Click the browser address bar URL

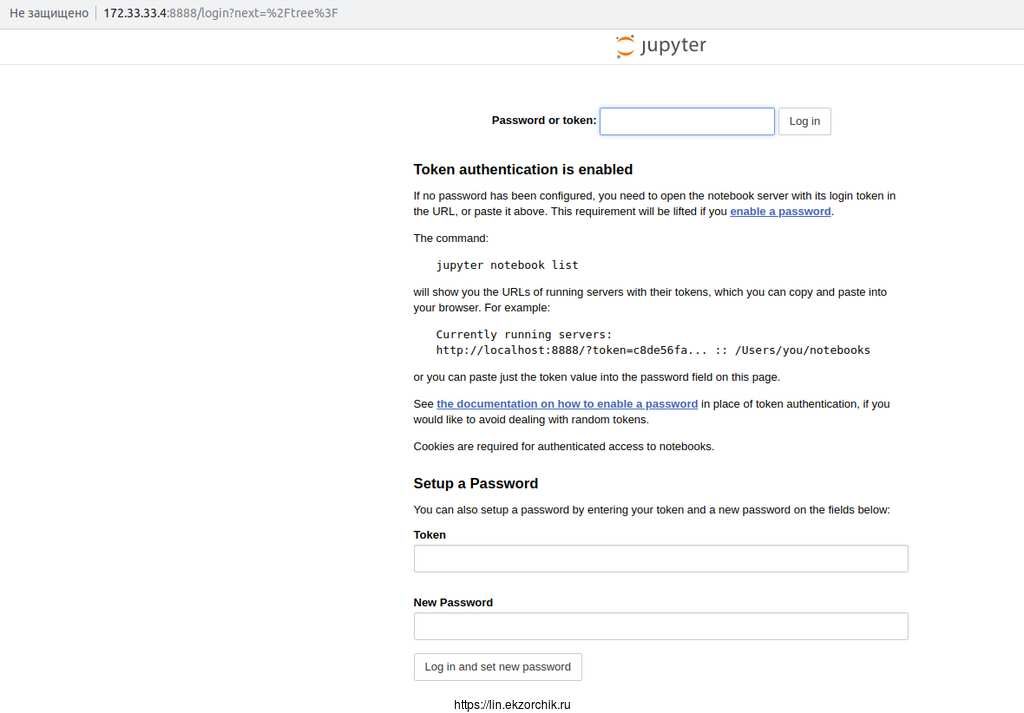[221, 13]
